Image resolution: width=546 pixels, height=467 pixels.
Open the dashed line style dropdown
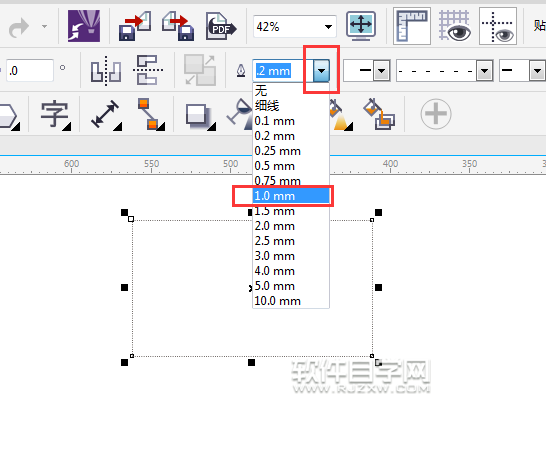484,71
